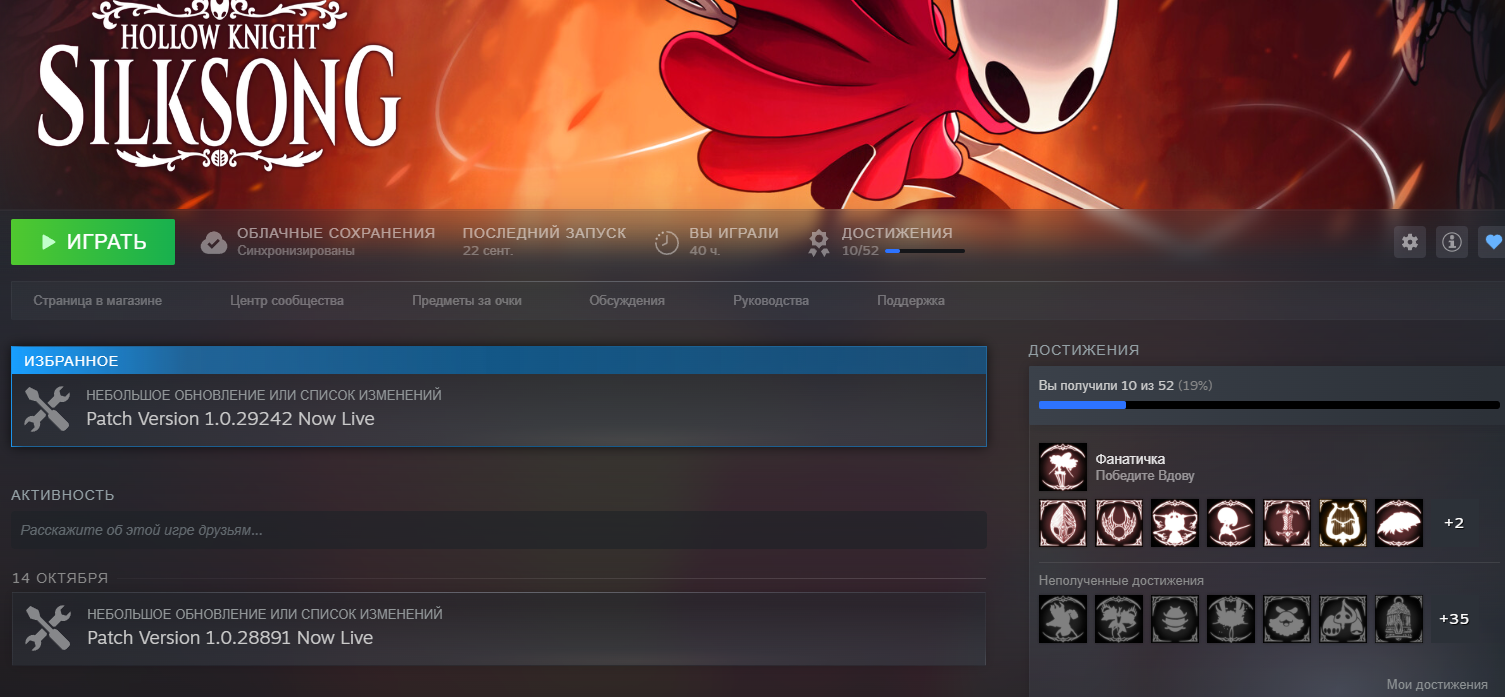
Task: Open the Предметы за очки tab
Action: tap(467, 300)
